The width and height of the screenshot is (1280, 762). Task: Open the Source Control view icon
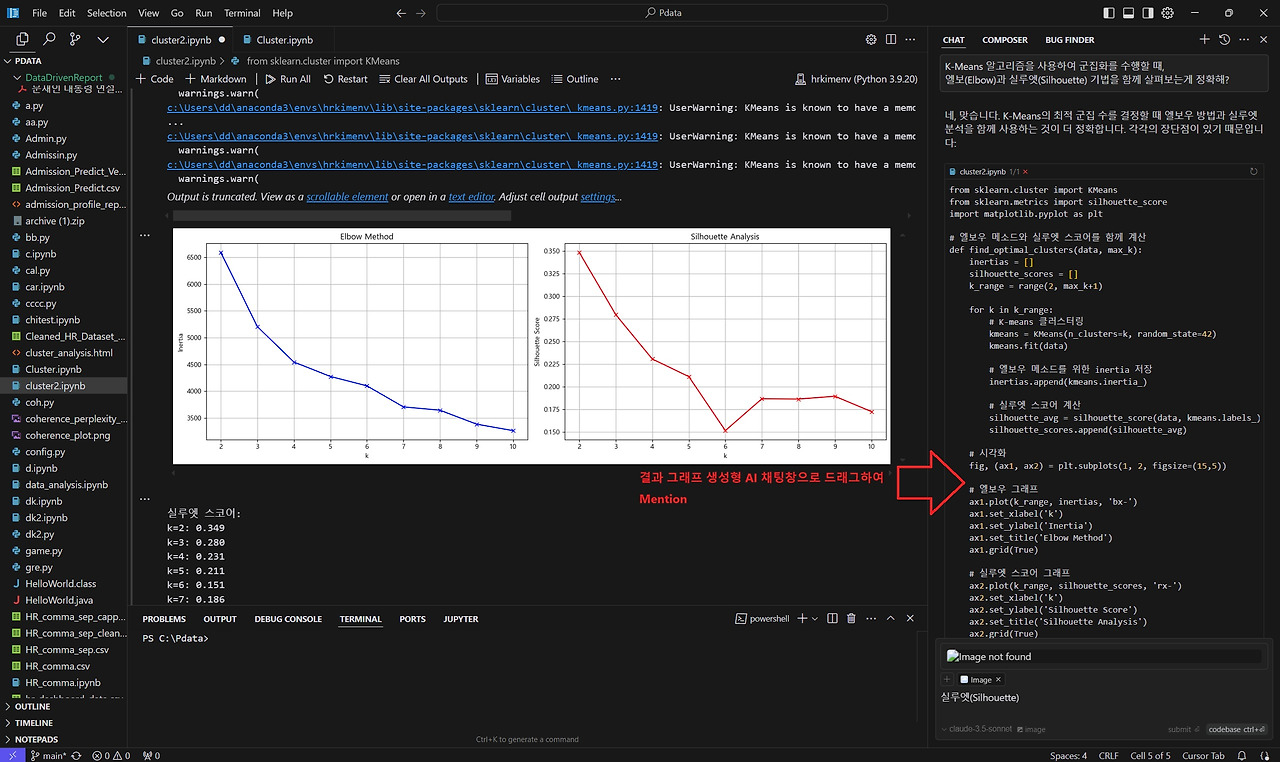(x=75, y=40)
